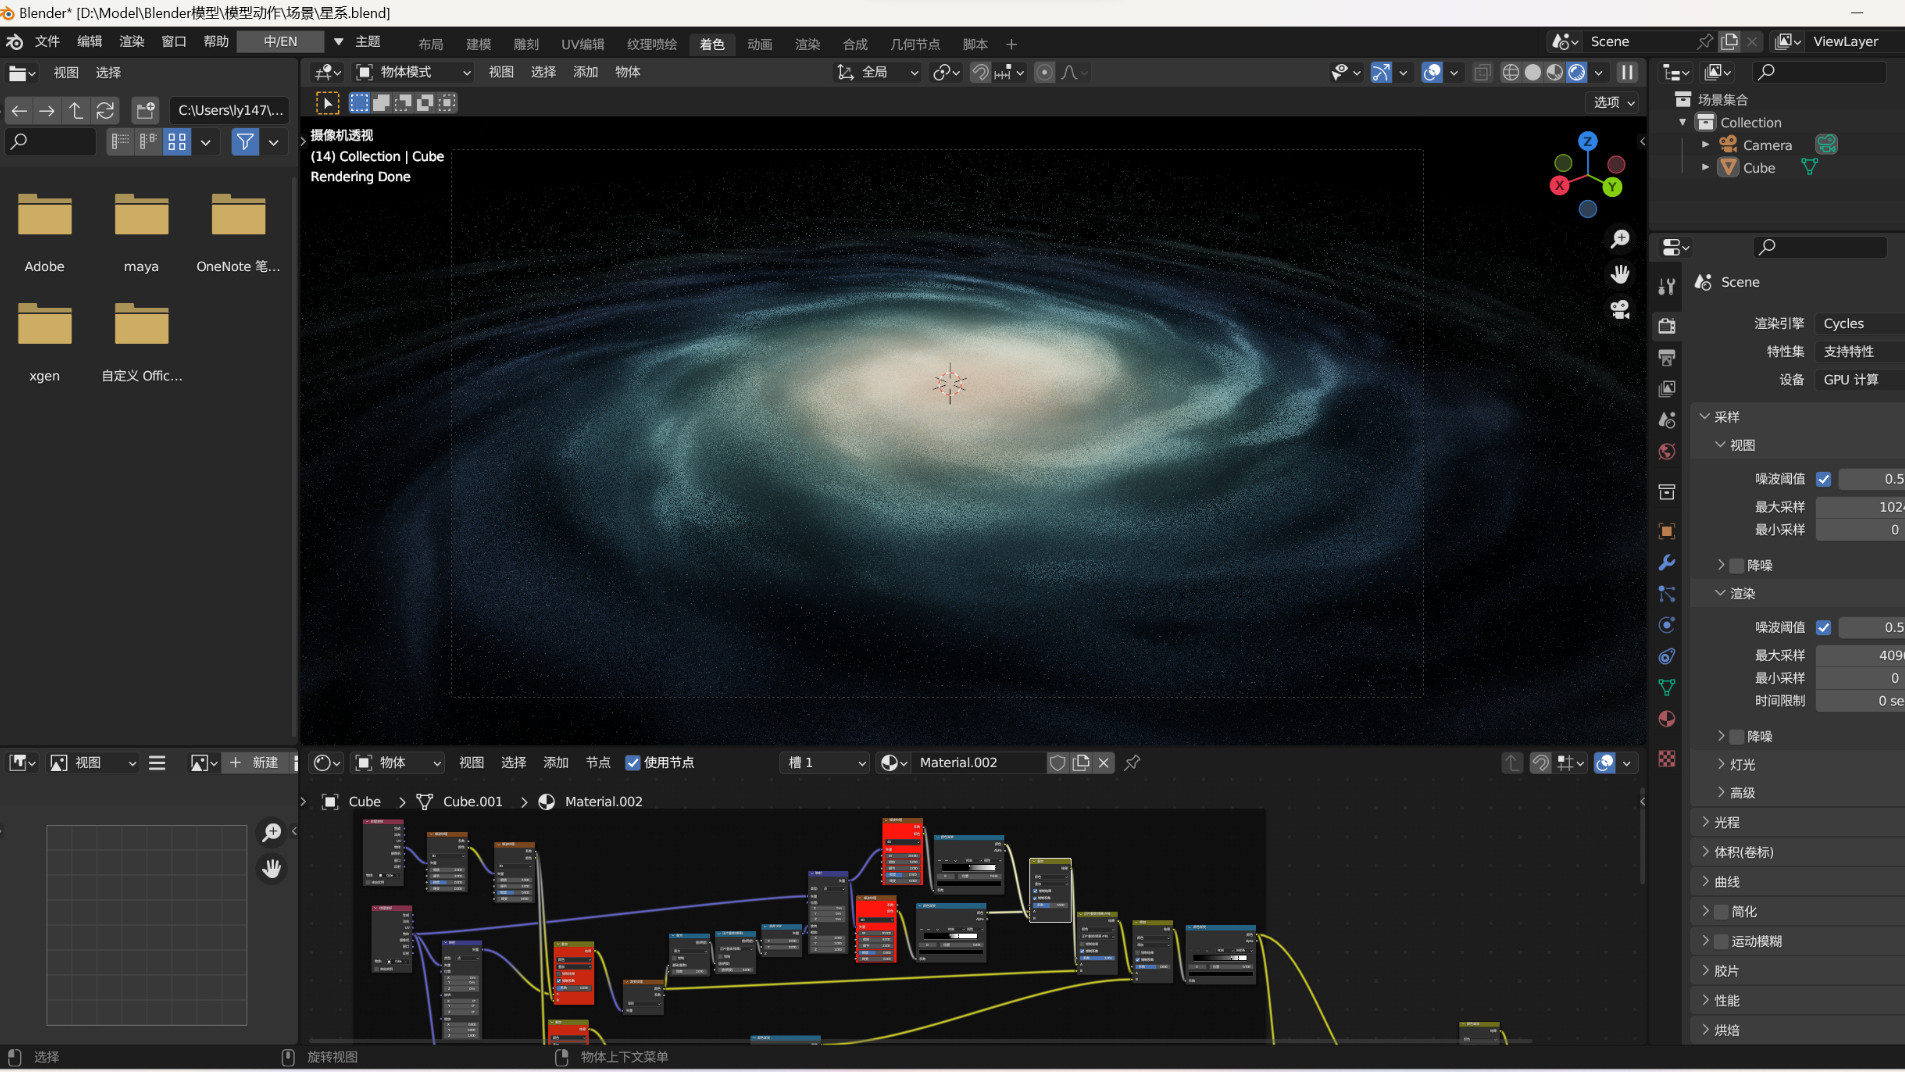Click the zoom magnifier icon in viewport

[1620, 239]
